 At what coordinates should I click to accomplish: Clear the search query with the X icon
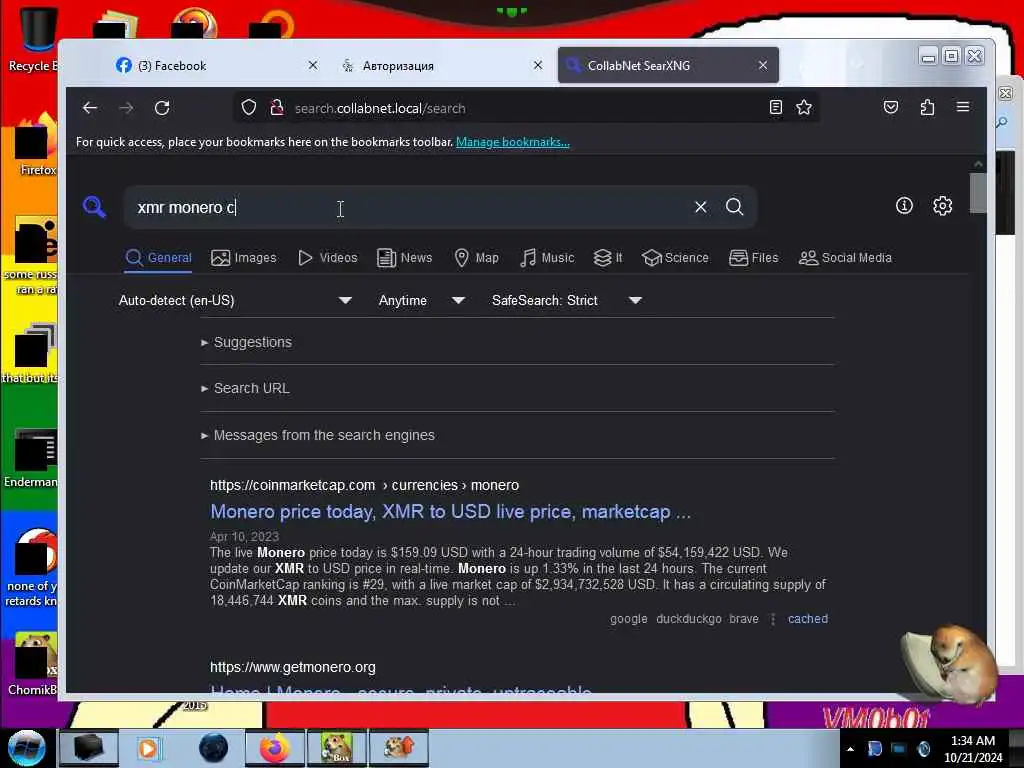(x=701, y=207)
